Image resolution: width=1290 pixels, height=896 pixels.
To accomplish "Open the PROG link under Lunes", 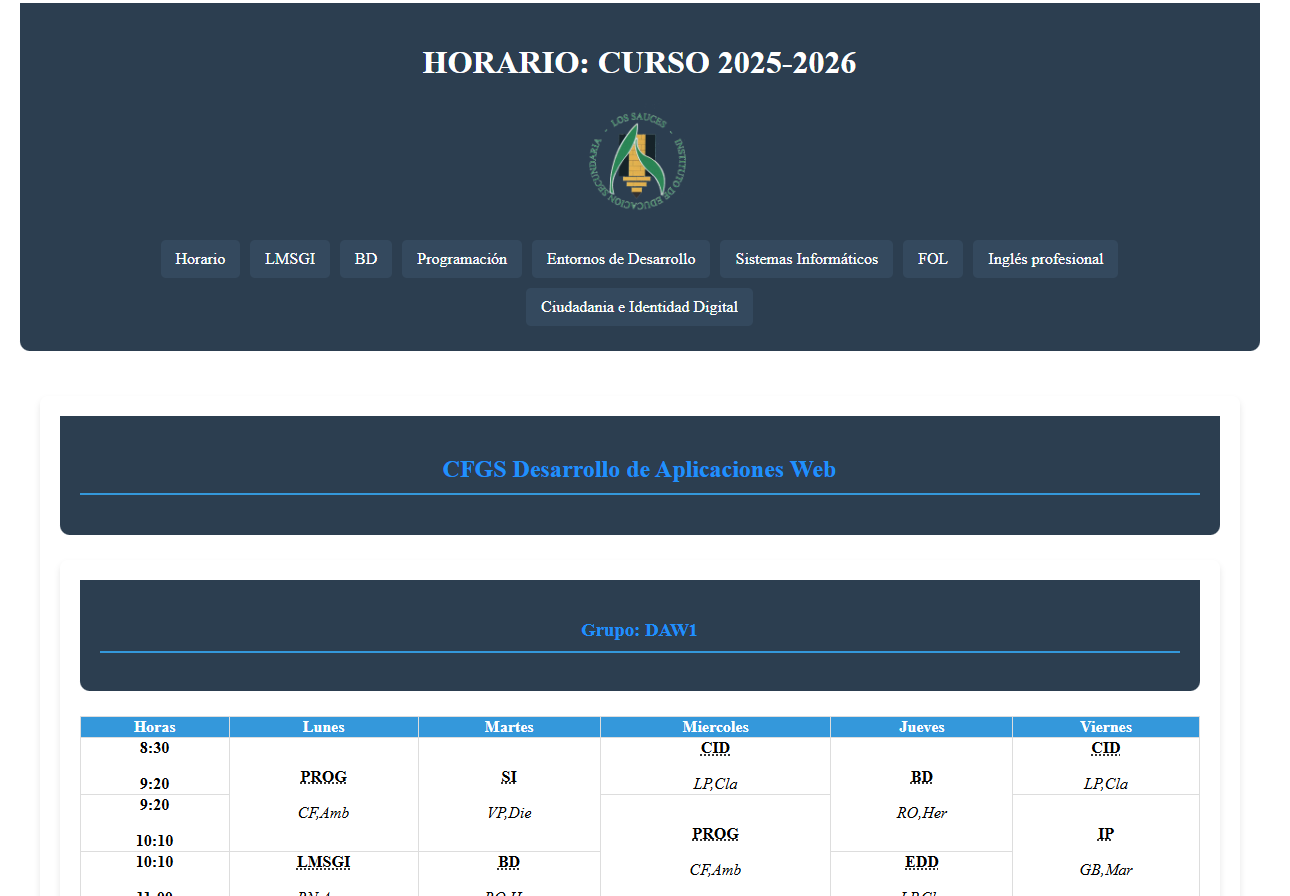I will tap(322, 776).
